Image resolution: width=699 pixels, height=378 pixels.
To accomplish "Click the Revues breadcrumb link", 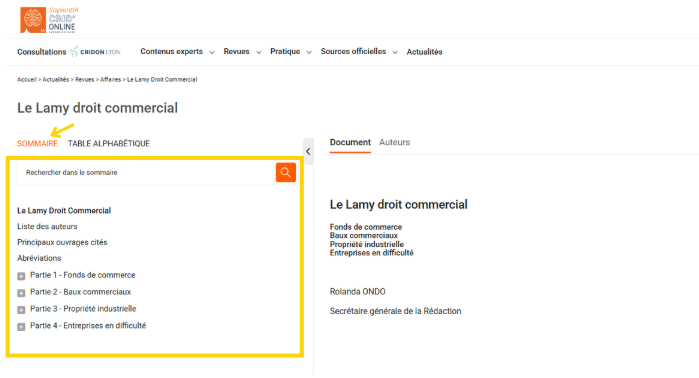I will coord(85,79).
